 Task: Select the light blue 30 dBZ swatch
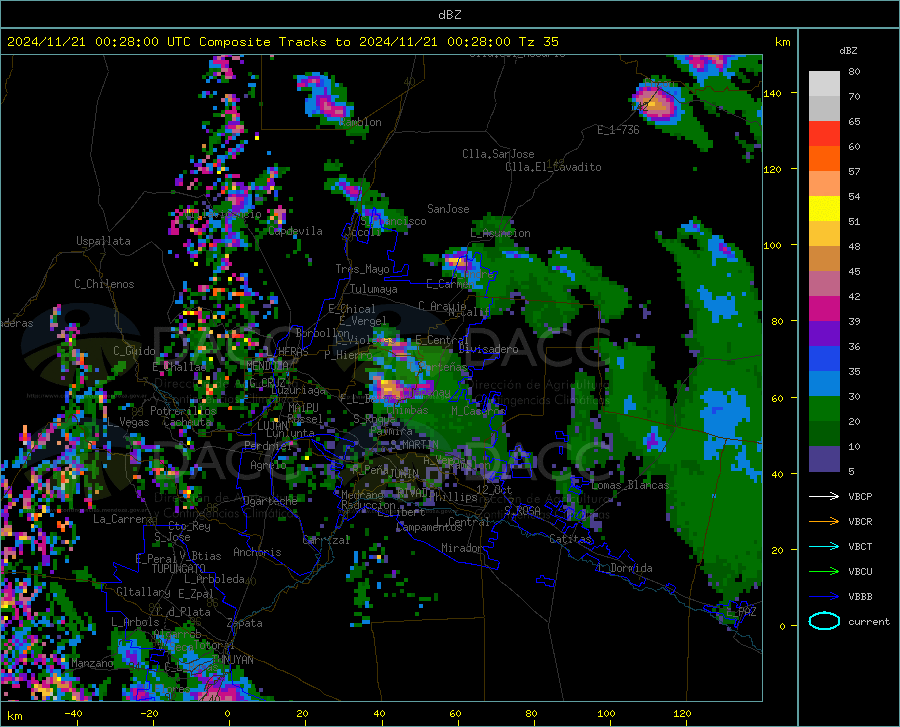(824, 384)
